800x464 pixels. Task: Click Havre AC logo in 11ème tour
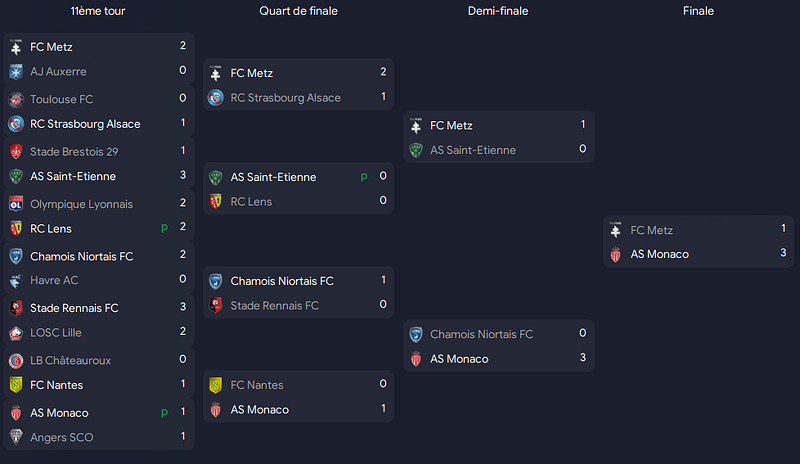16,280
